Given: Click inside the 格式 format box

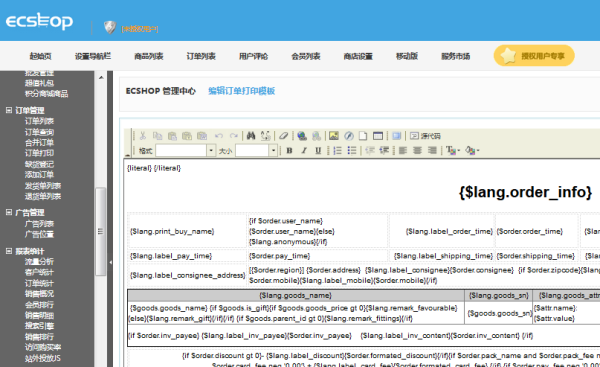Looking at the screenshot, I should click(181, 150).
